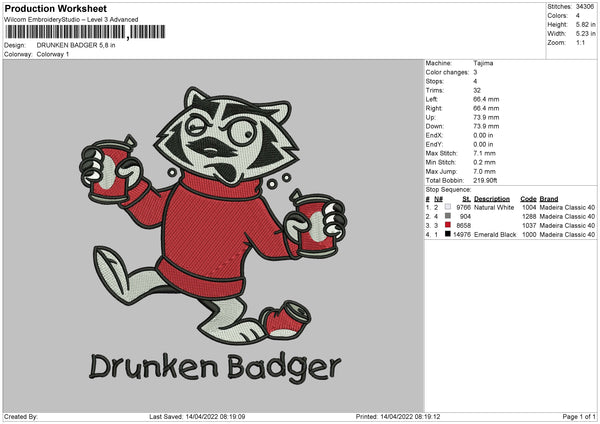
Task: Select the 'Emerald Black' description cell
Action: coord(495,235)
